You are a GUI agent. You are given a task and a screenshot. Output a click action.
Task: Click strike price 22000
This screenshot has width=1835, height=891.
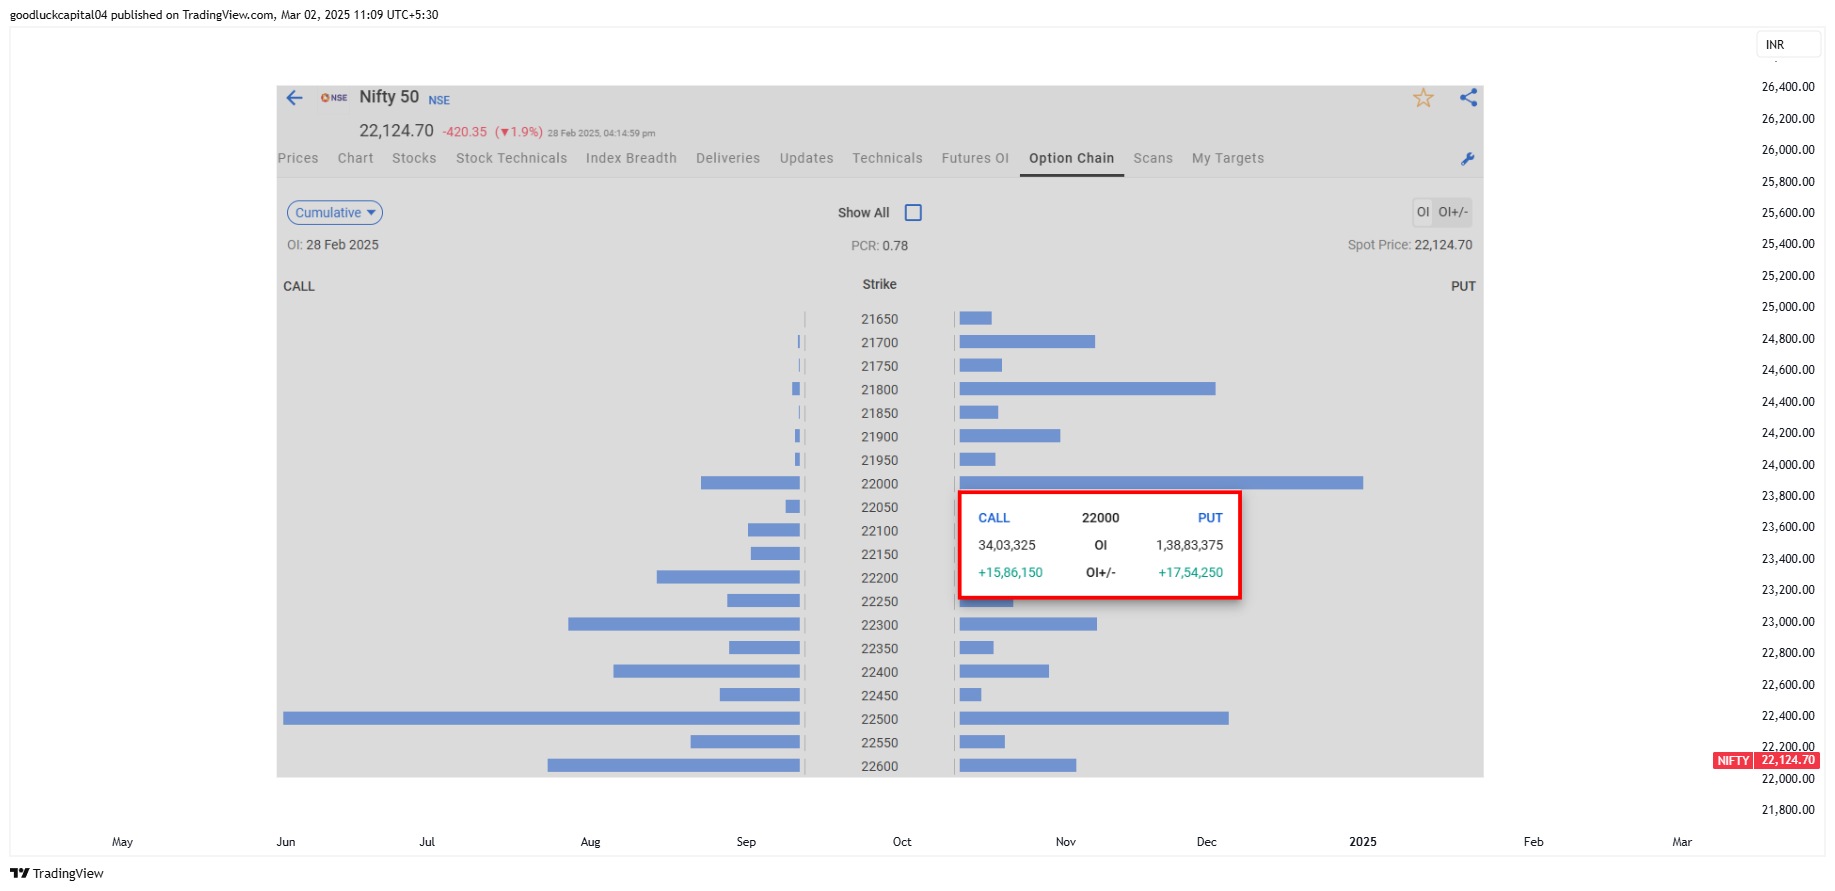[880, 484]
